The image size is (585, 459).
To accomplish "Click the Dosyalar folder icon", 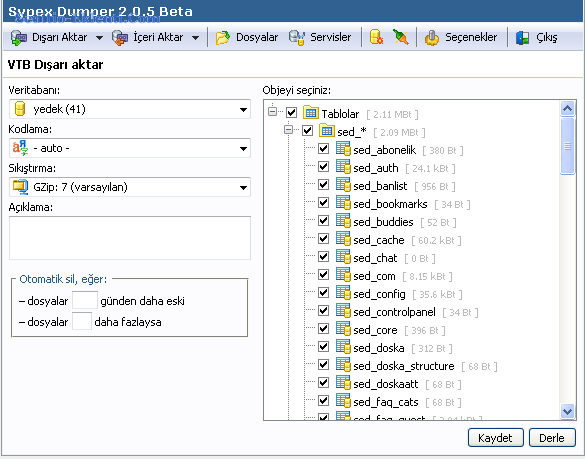I will [x=223, y=38].
